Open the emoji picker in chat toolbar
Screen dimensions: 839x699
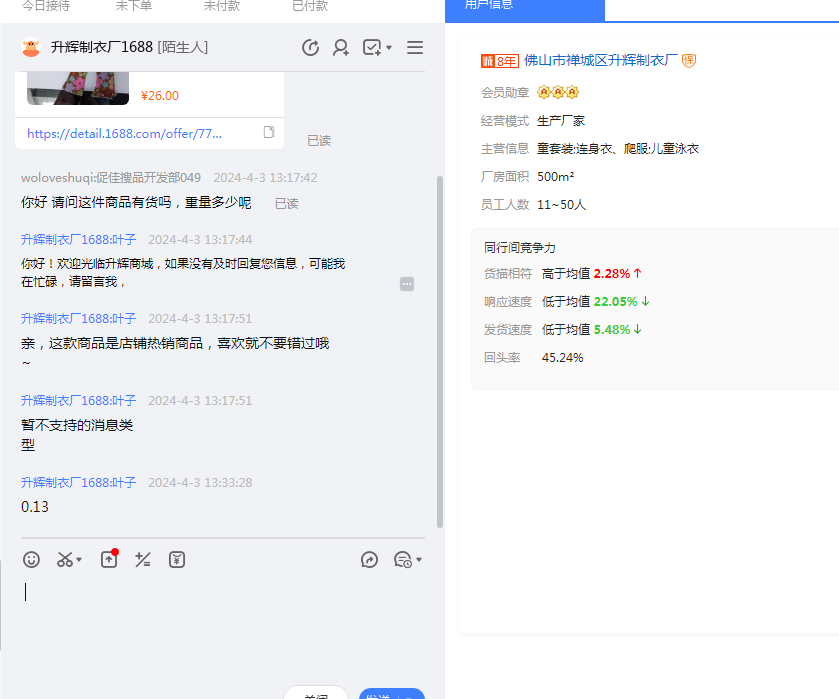[x=32, y=560]
